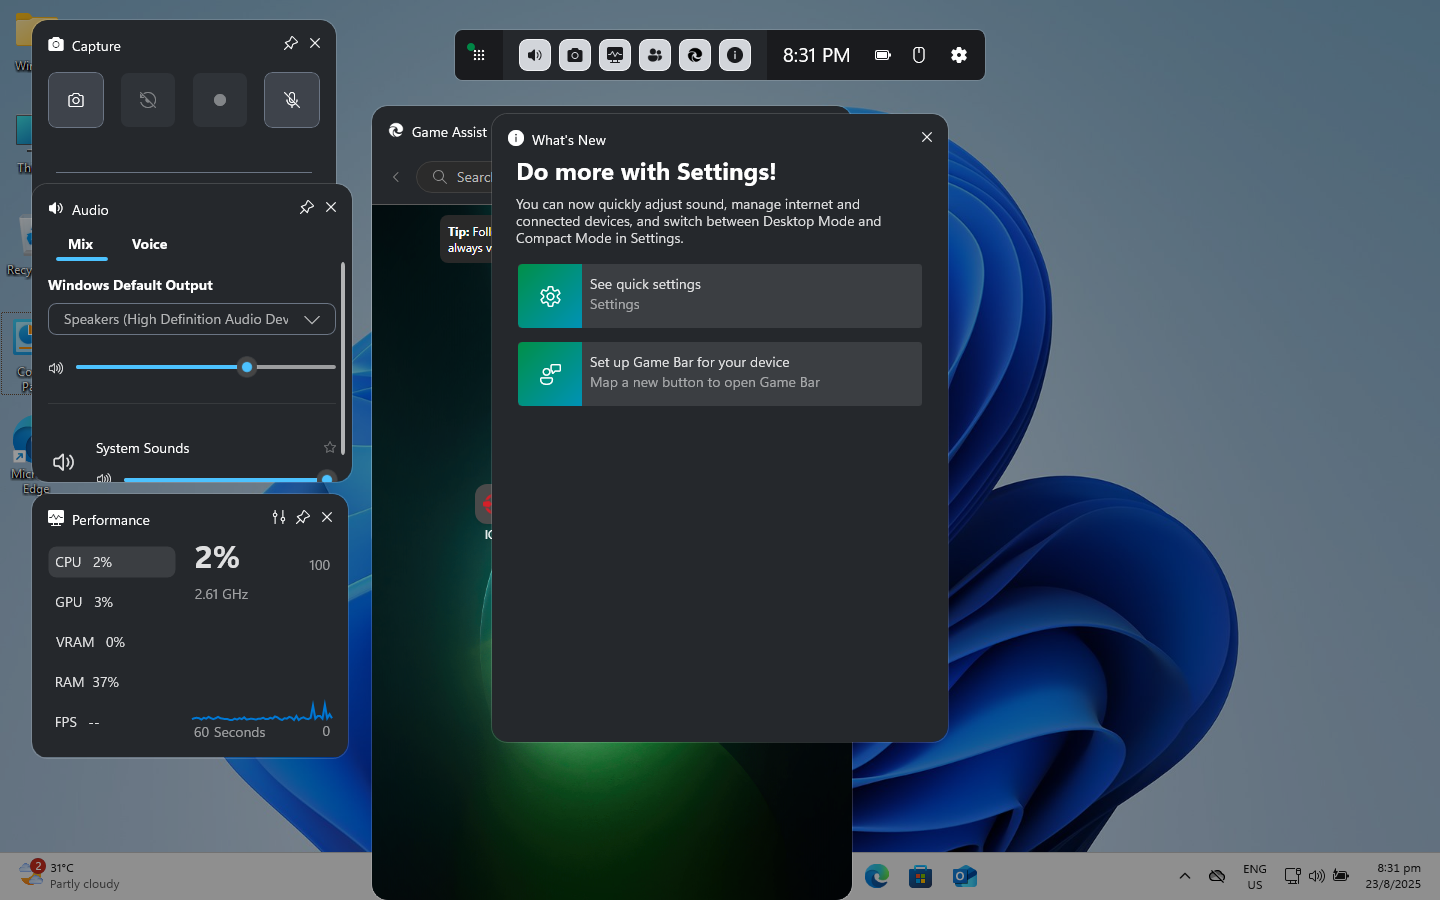Adjust the System Sounds volume slider

[228, 480]
